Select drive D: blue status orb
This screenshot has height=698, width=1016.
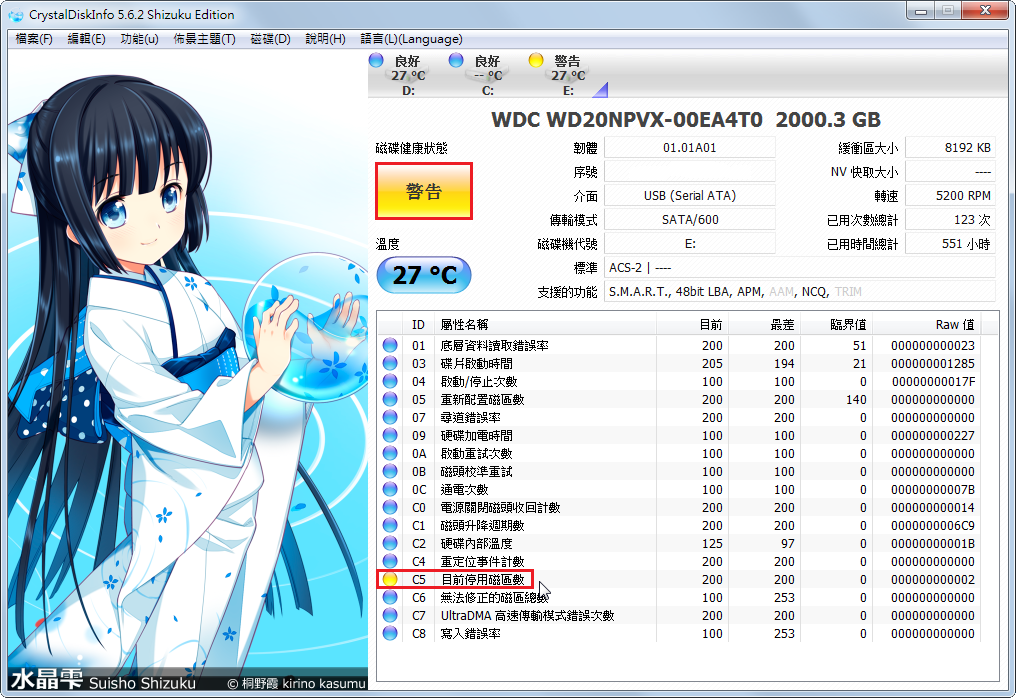tap(376, 61)
